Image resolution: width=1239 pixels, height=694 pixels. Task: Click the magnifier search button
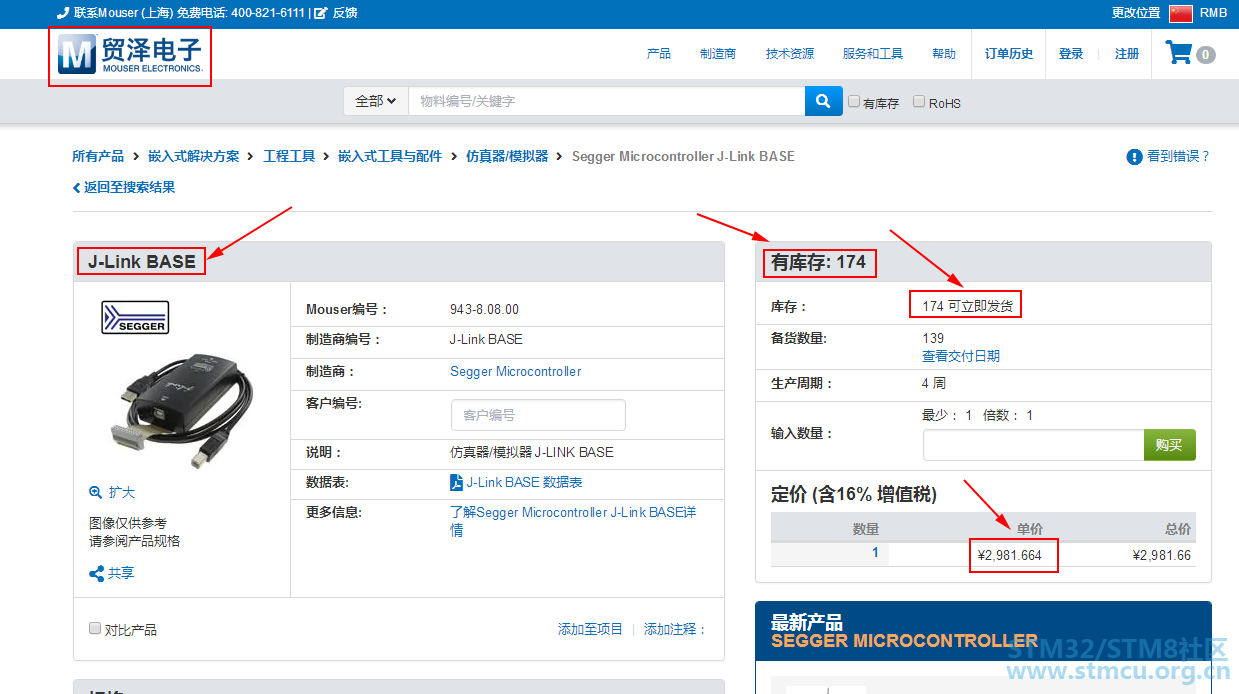(x=823, y=101)
